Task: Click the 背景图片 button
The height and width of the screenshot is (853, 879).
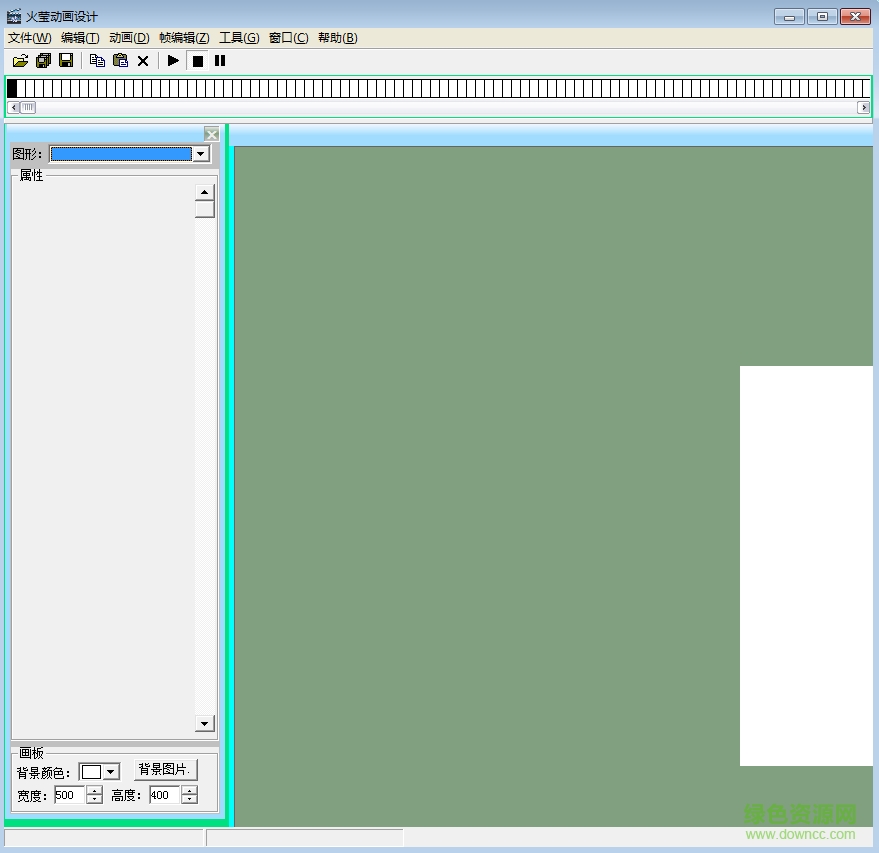Action: 166,769
